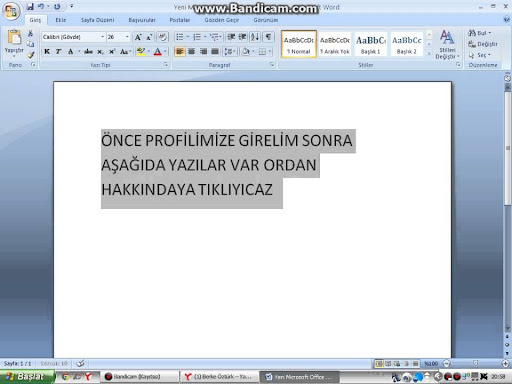Undo the last action
Viewport: 512px width, 384px height.
(x=41, y=6)
